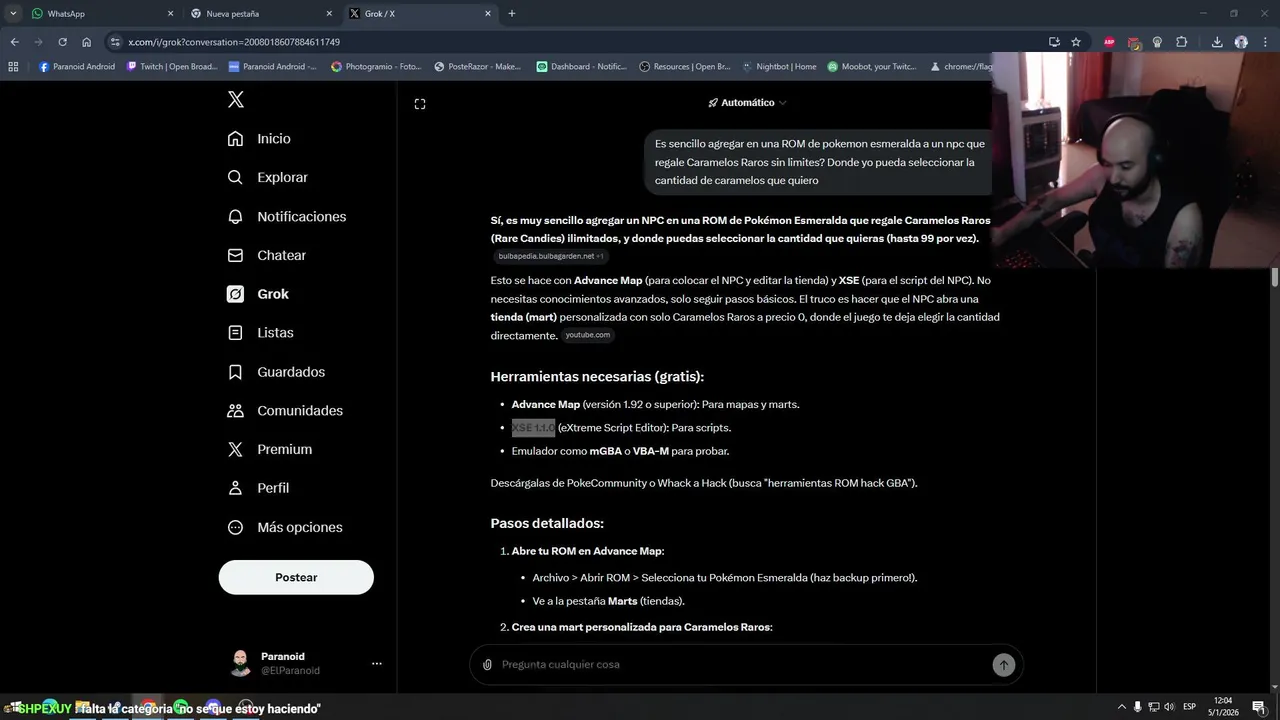Click heading 'Pasos detallados:'
The height and width of the screenshot is (720, 1280).
(x=547, y=524)
